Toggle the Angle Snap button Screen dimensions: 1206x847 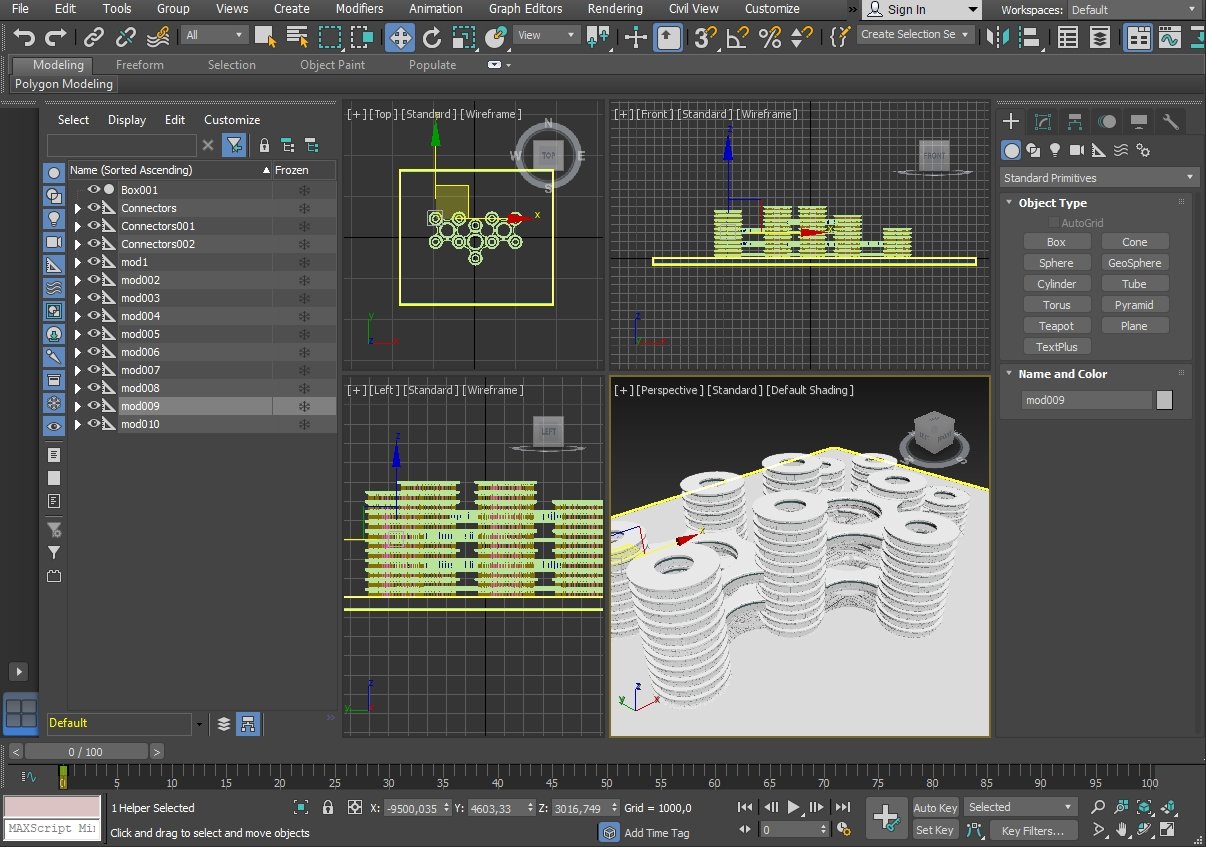(x=737, y=37)
